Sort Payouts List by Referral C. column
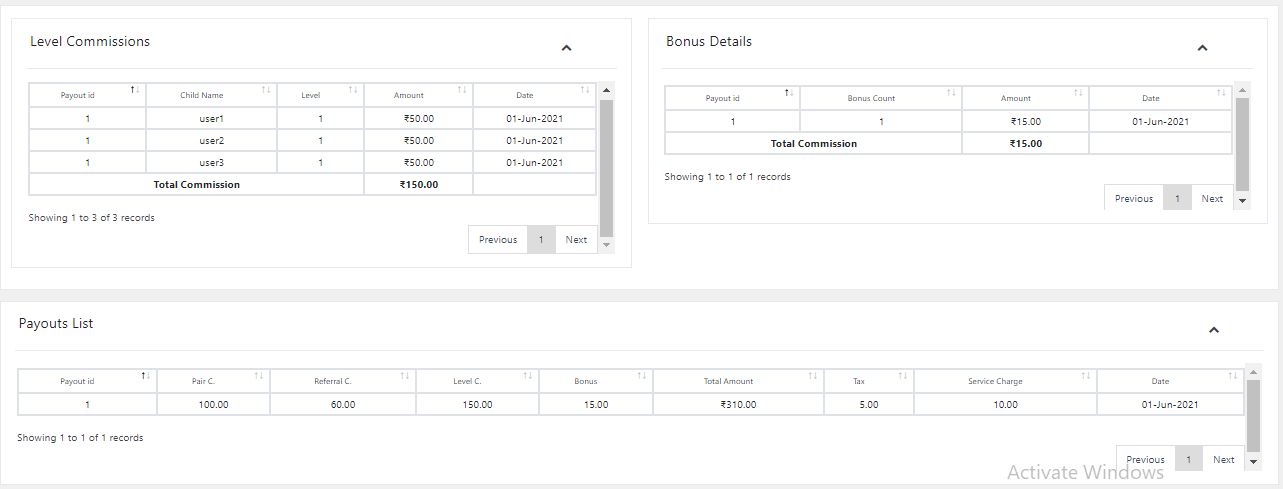Screen dimensions: 1283x489 tap(342, 381)
